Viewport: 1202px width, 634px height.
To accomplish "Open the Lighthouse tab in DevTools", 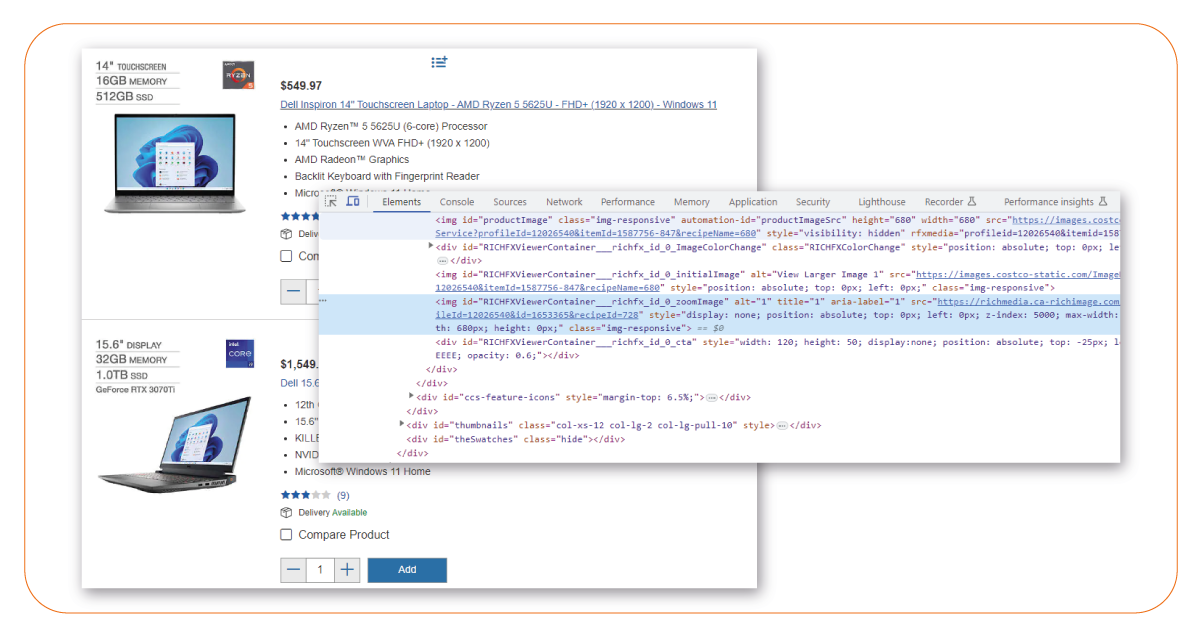I will pyautogui.click(x=882, y=202).
